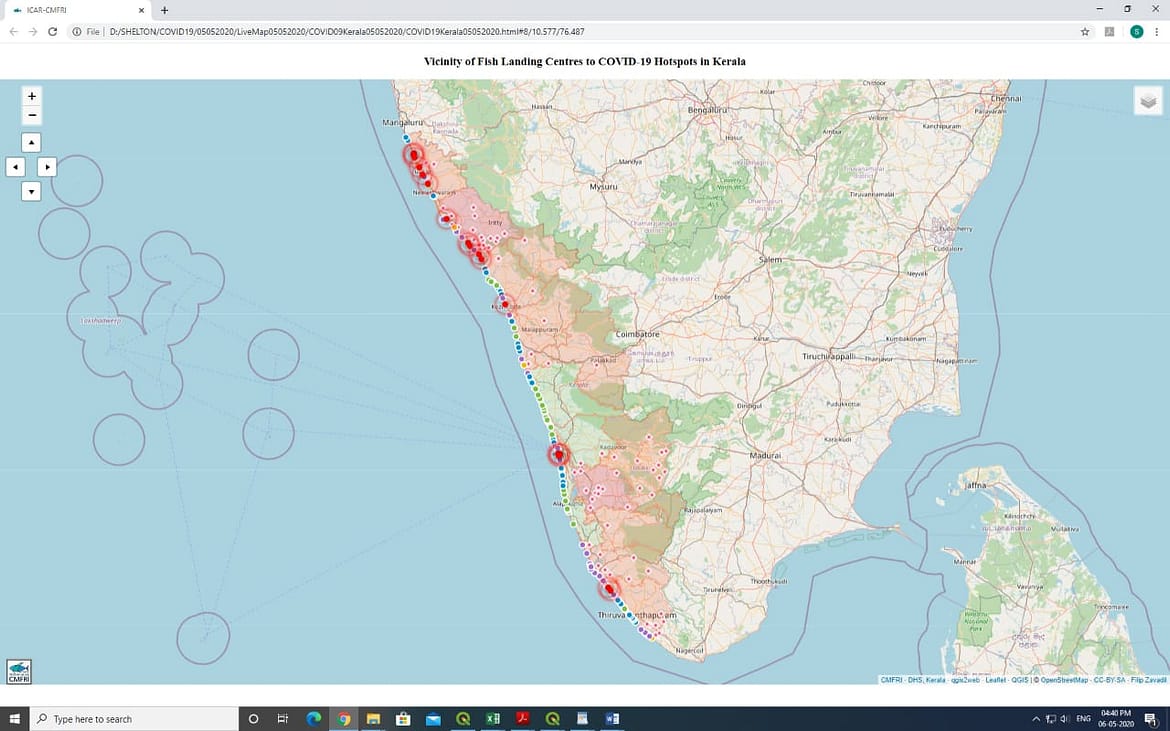
Task: Open the OpenStreetMap attribution link
Action: tap(1064, 680)
